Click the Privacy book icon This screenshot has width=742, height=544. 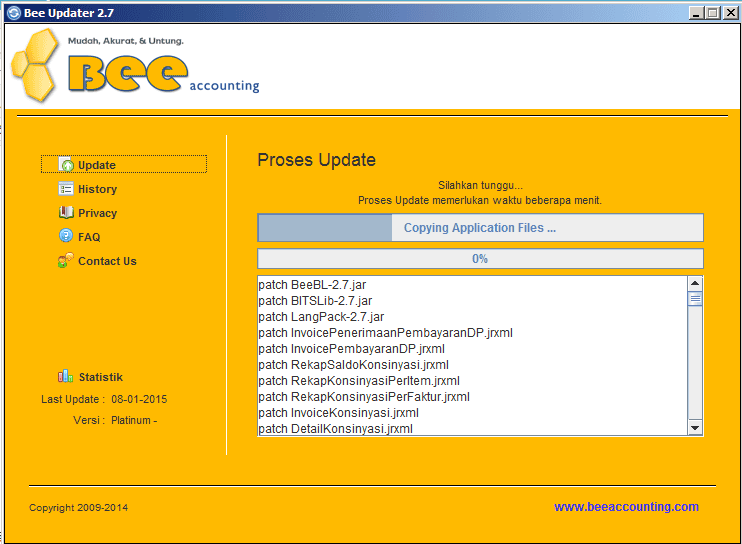click(x=66, y=212)
